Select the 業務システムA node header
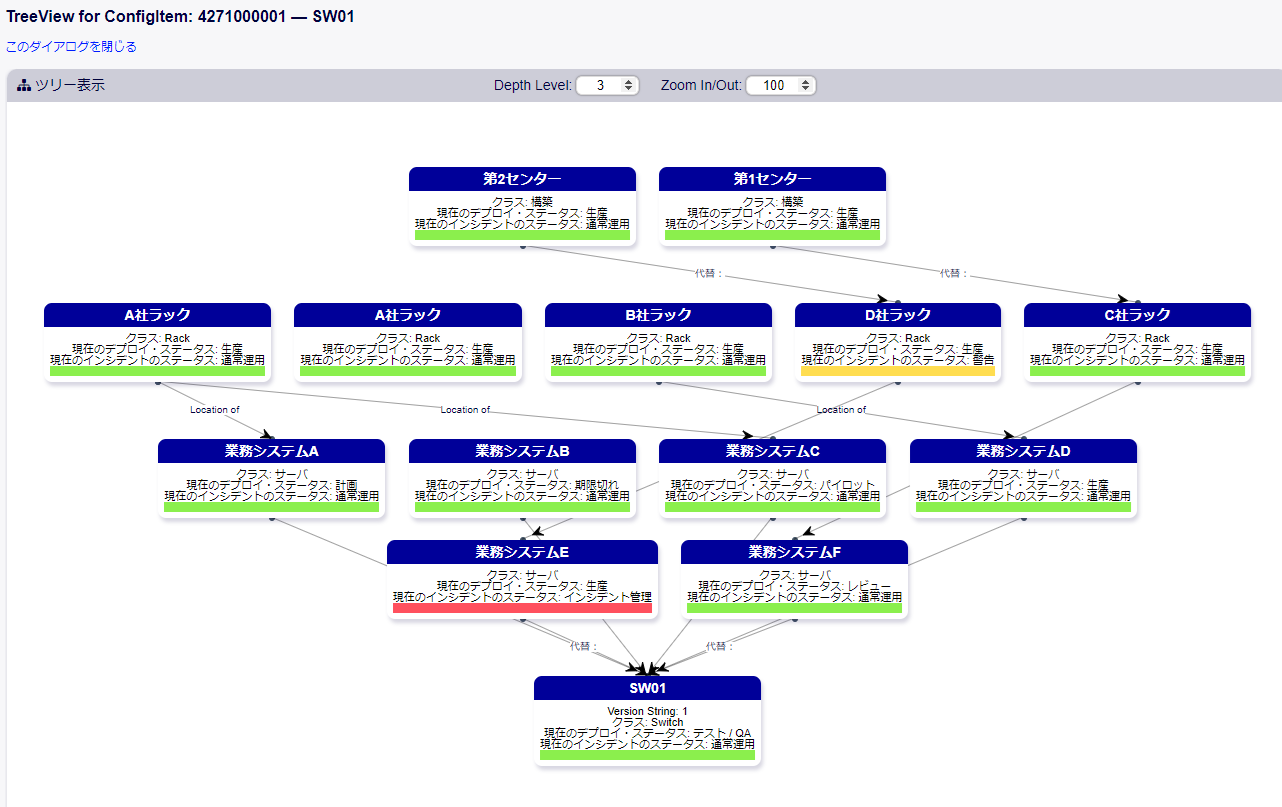This screenshot has height=807, width=1282. tap(271, 451)
